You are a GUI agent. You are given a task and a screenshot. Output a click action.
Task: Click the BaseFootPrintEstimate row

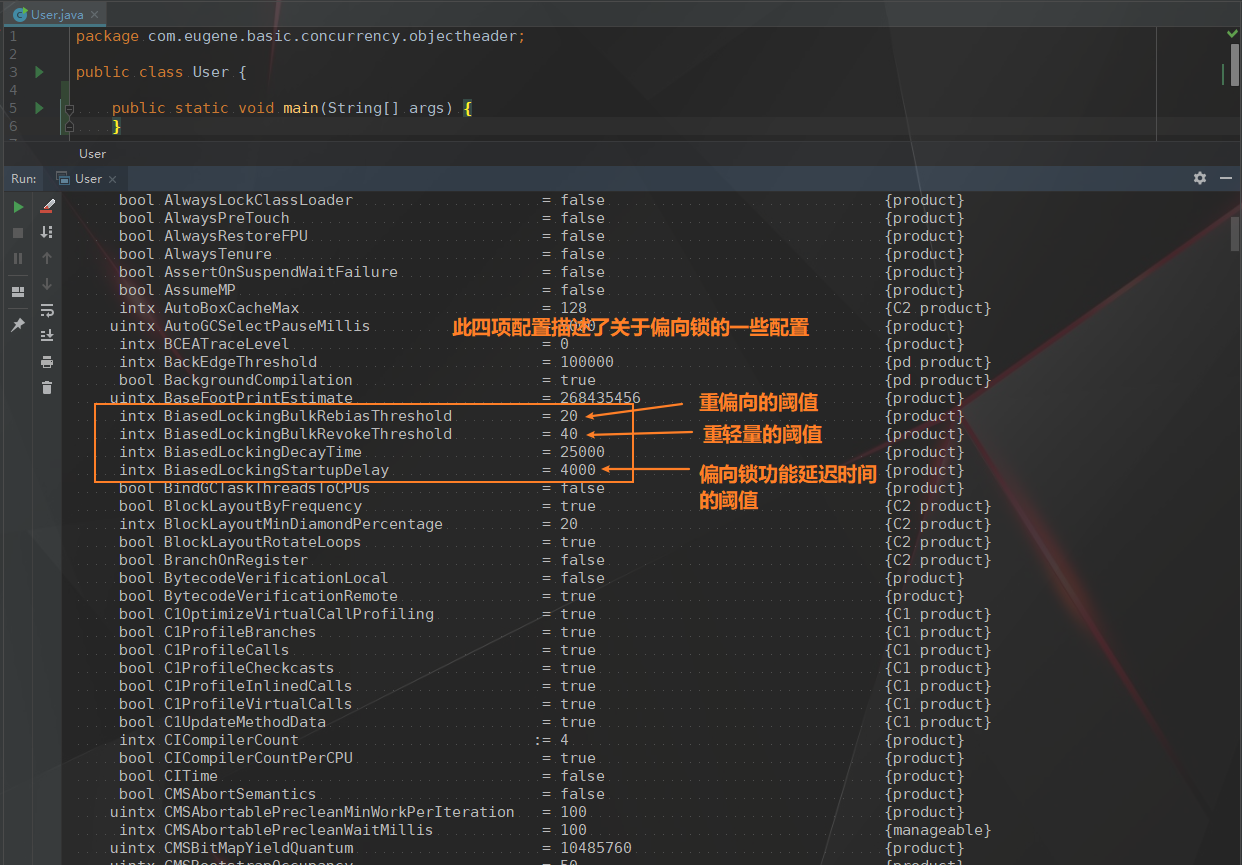click(x=537, y=398)
